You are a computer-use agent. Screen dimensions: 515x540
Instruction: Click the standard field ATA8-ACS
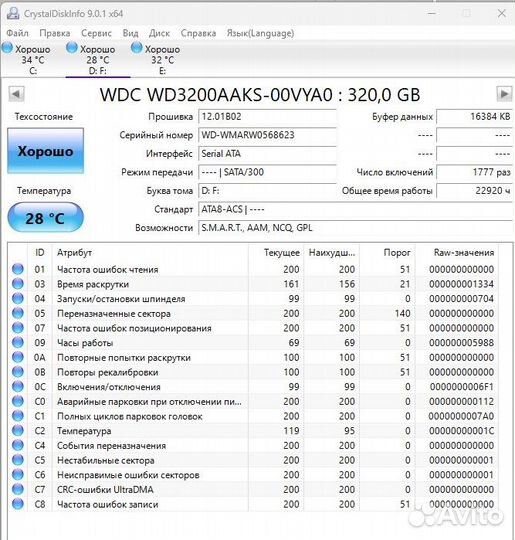click(x=356, y=209)
